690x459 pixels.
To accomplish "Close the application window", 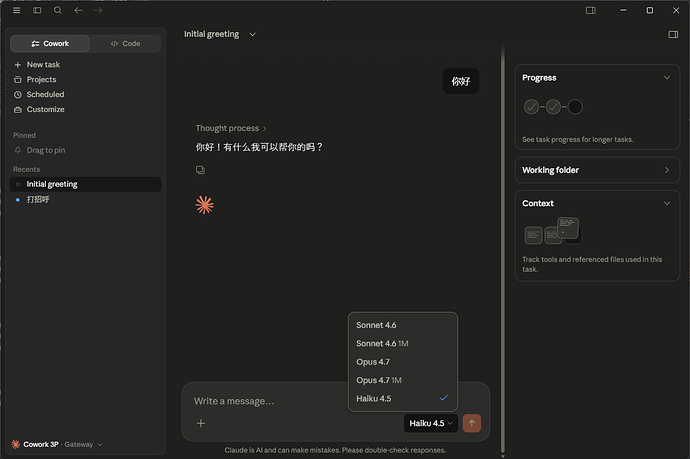I will pos(676,10).
